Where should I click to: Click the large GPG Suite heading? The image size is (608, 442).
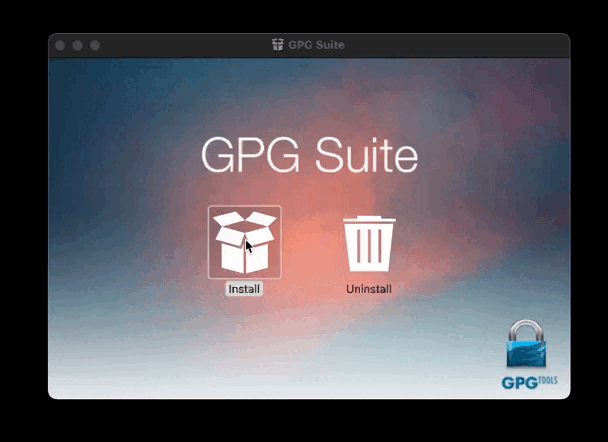(309, 155)
